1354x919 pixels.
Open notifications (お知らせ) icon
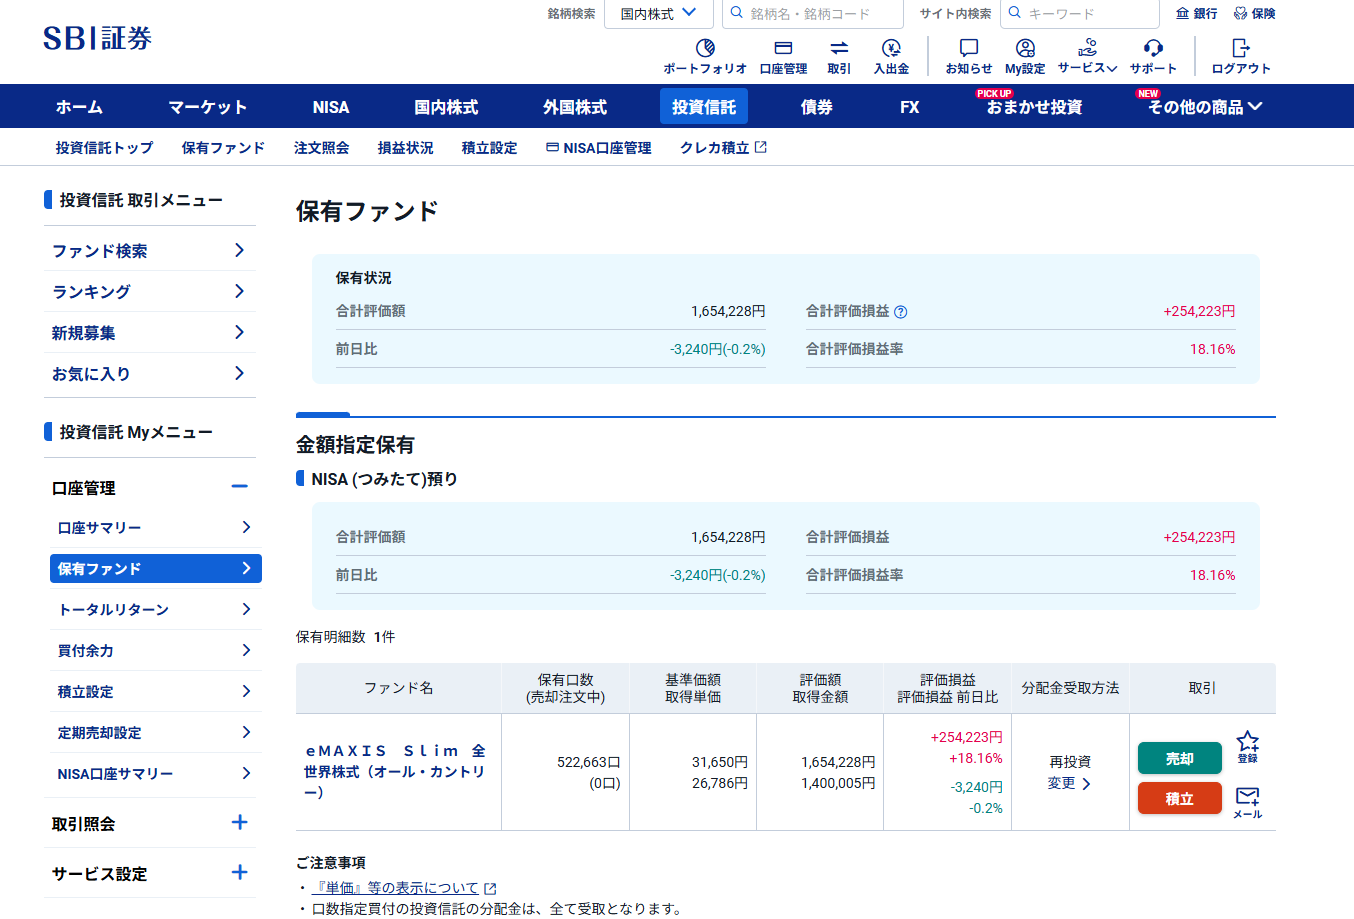click(x=968, y=48)
